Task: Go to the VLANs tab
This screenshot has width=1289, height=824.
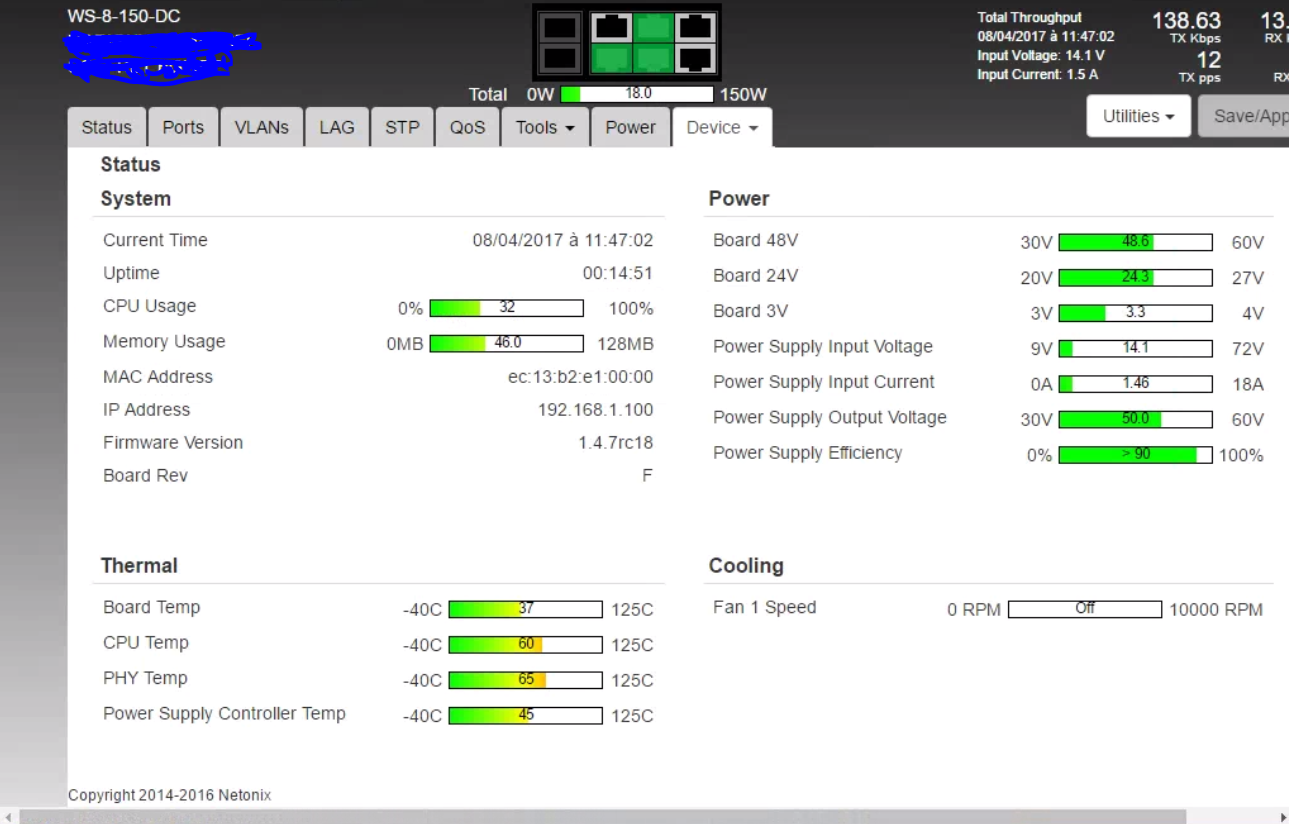Action: click(x=261, y=128)
